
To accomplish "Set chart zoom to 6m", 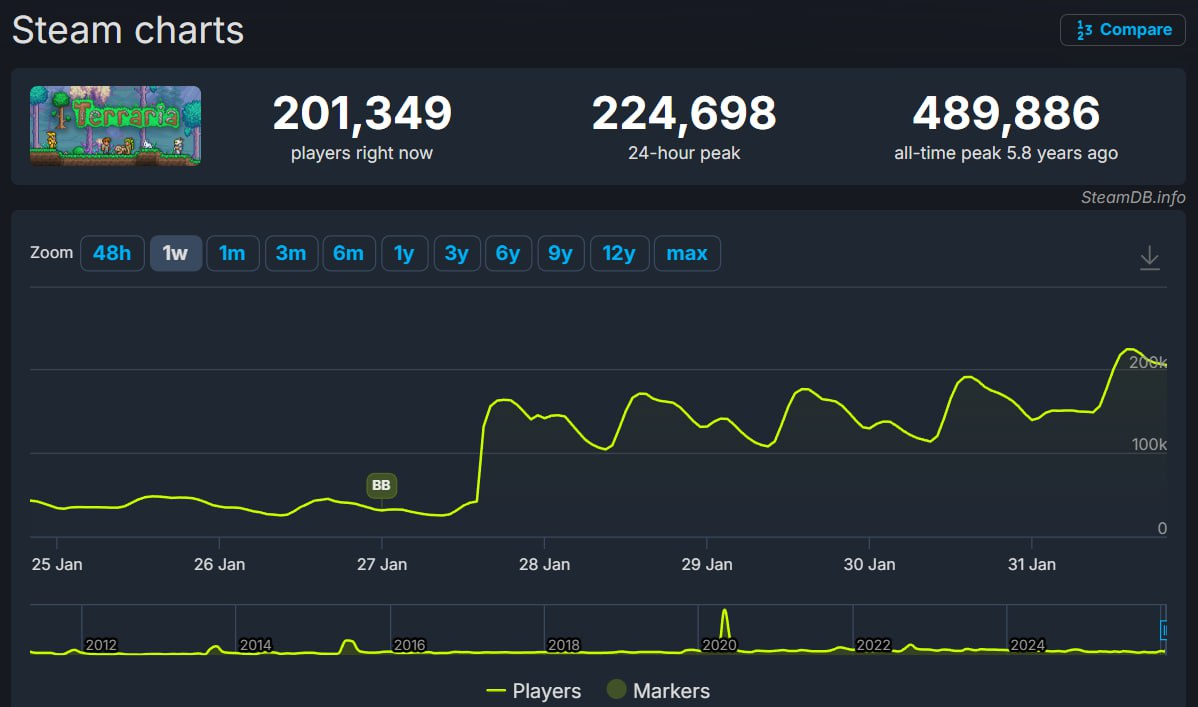I will (x=348, y=253).
